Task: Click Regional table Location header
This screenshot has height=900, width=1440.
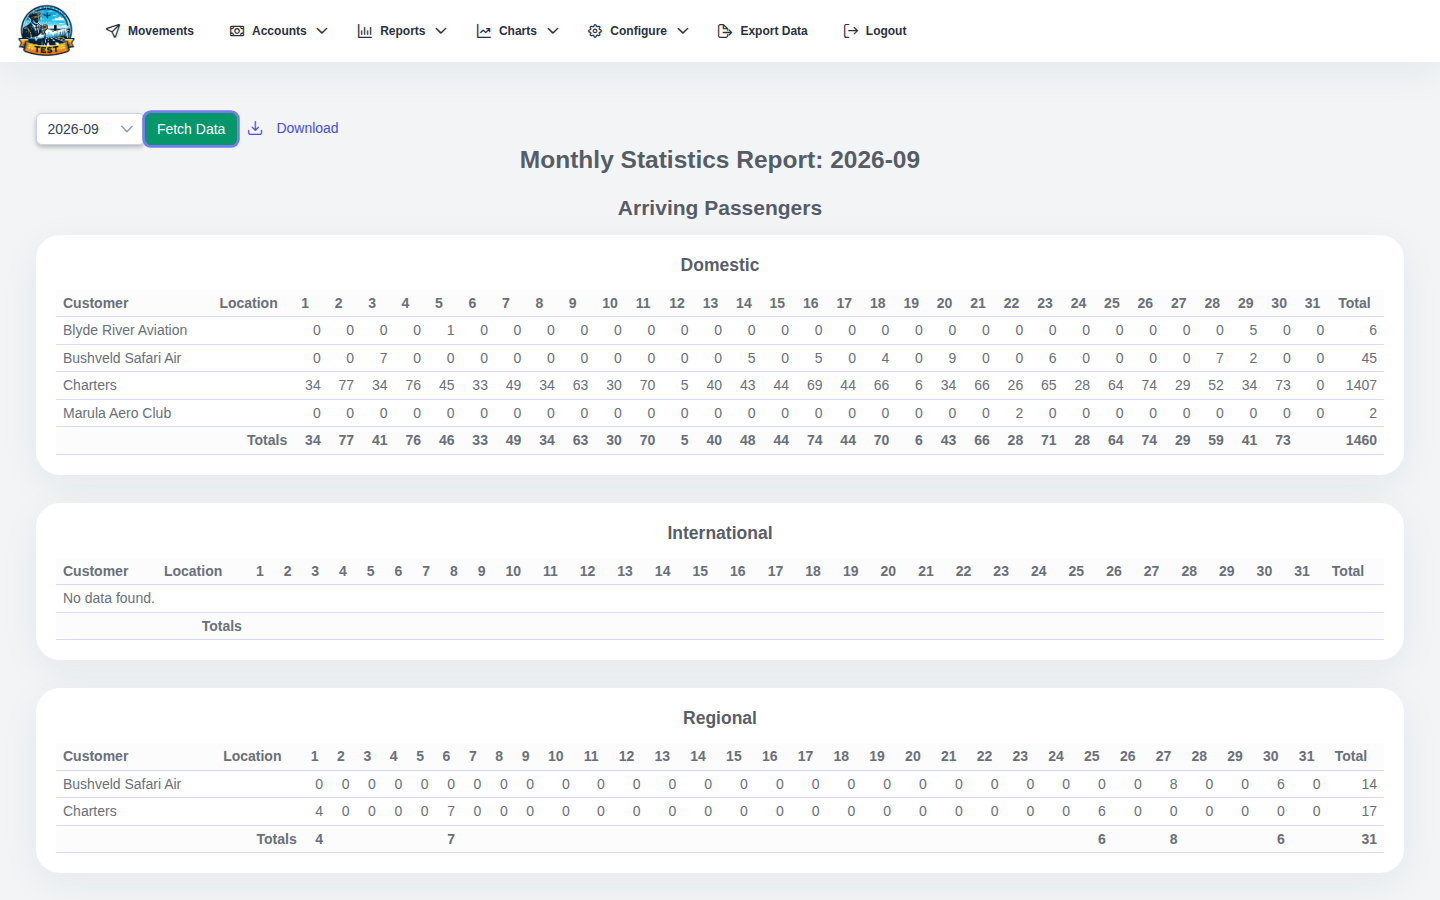Action: tap(252, 756)
